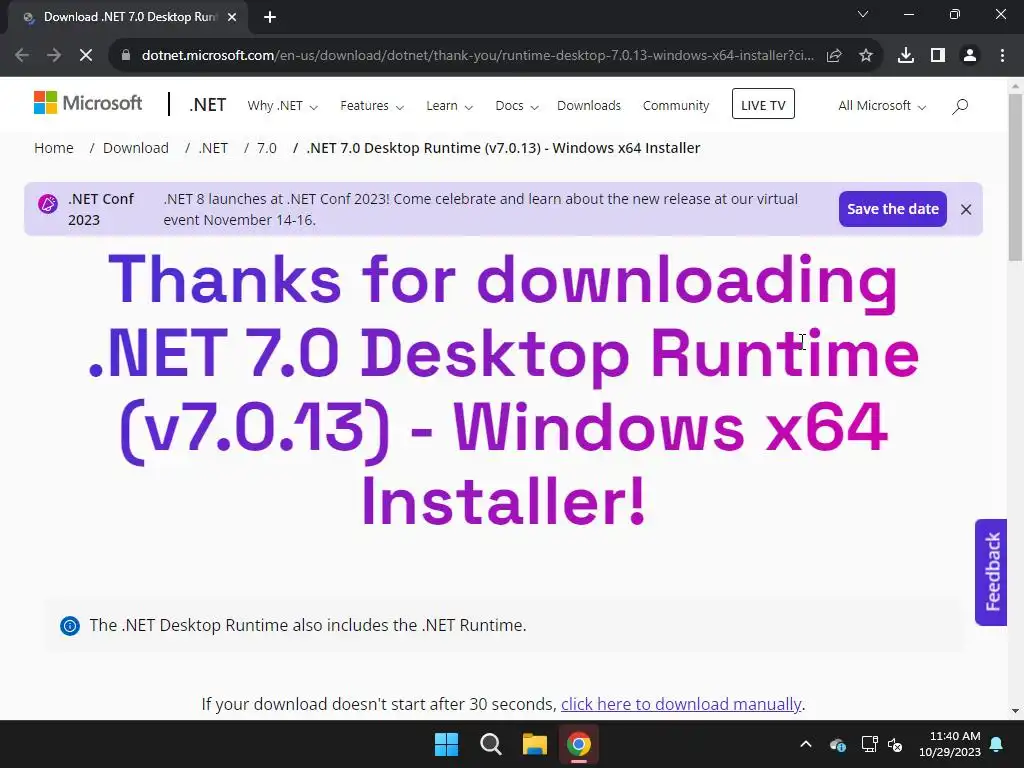This screenshot has width=1024, height=768.
Task: Expand the All Microsoft menu
Action: pyautogui.click(x=882, y=106)
